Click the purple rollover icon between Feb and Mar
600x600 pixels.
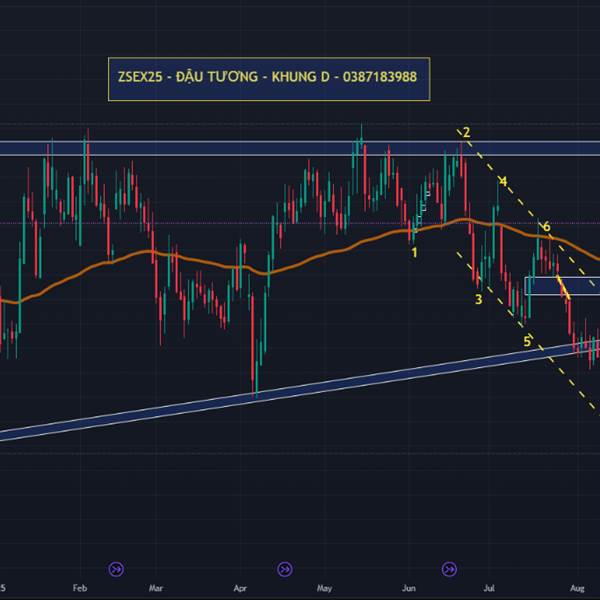pyautogui.click(x=116, y=569)
